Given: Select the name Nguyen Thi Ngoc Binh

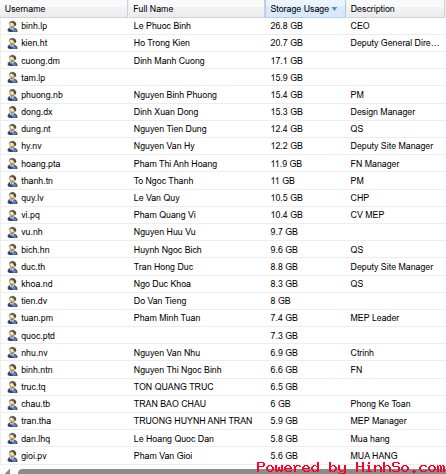Looking at the screenshot, I should tap(178, 370).
